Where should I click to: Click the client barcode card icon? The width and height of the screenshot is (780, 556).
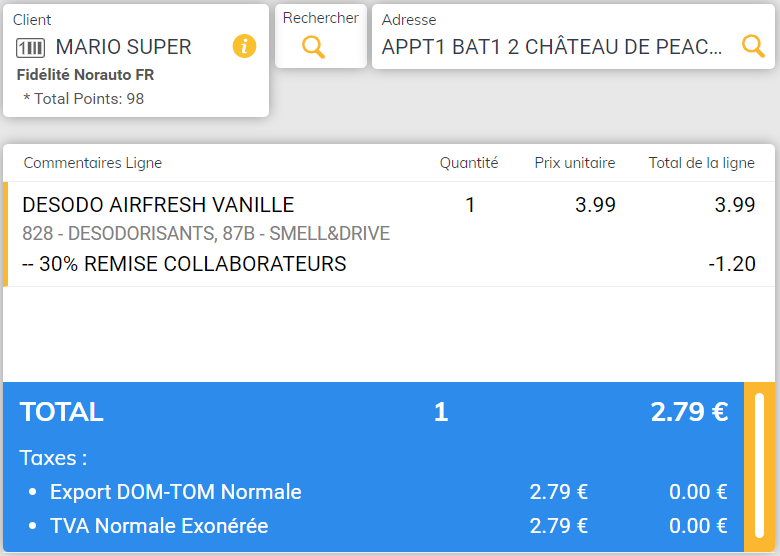coord(31,47)
